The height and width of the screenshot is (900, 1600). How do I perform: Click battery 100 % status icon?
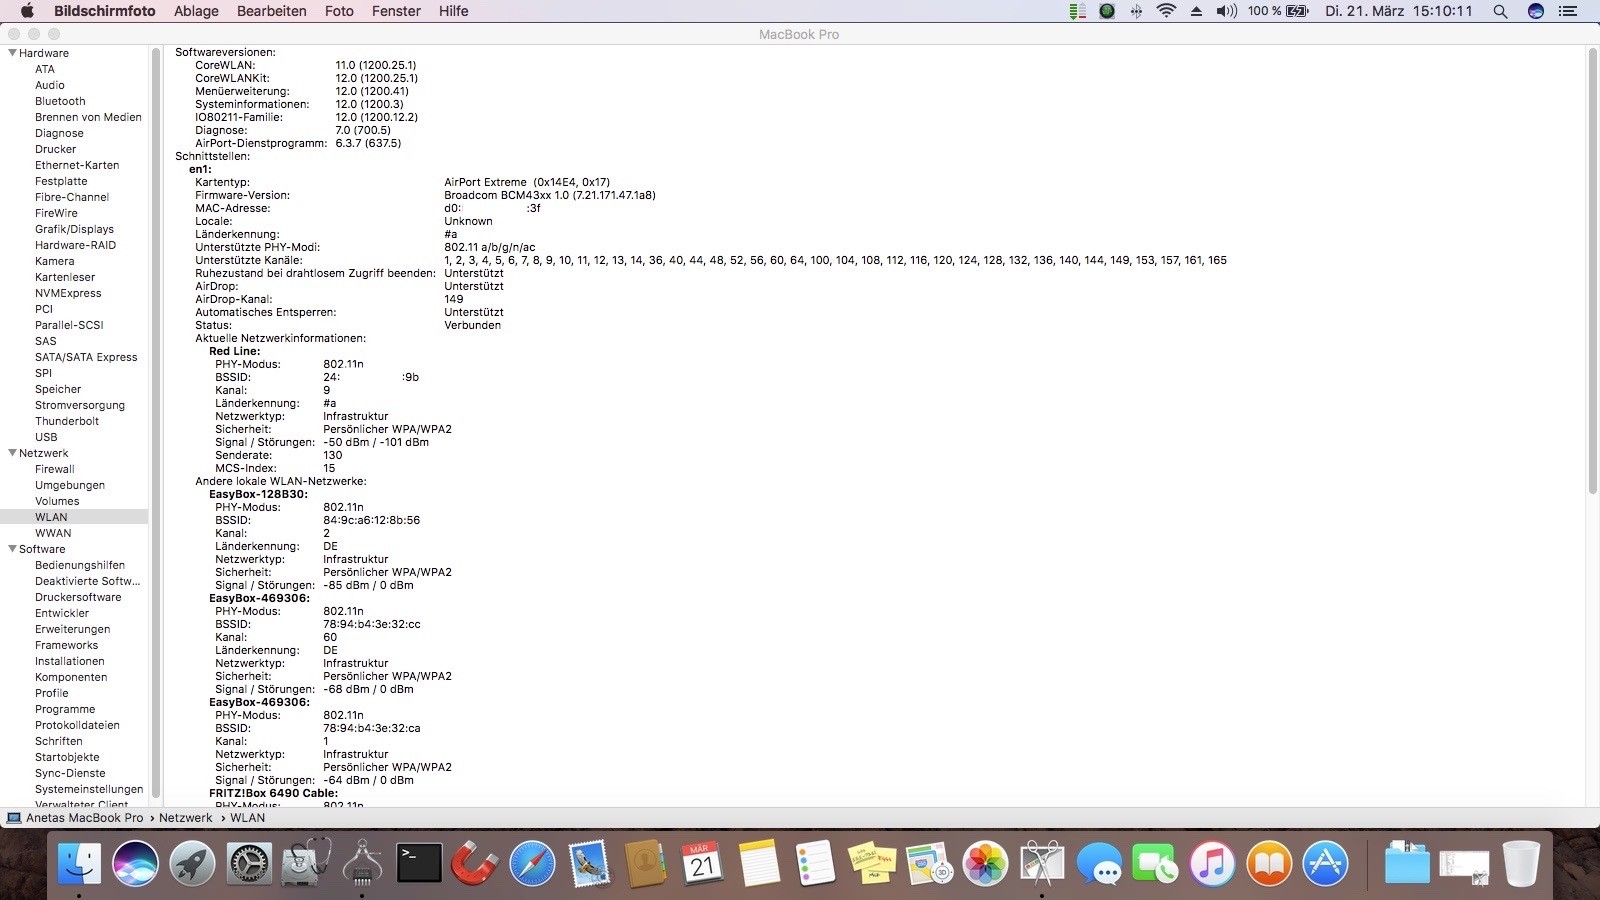[1278, 11]
